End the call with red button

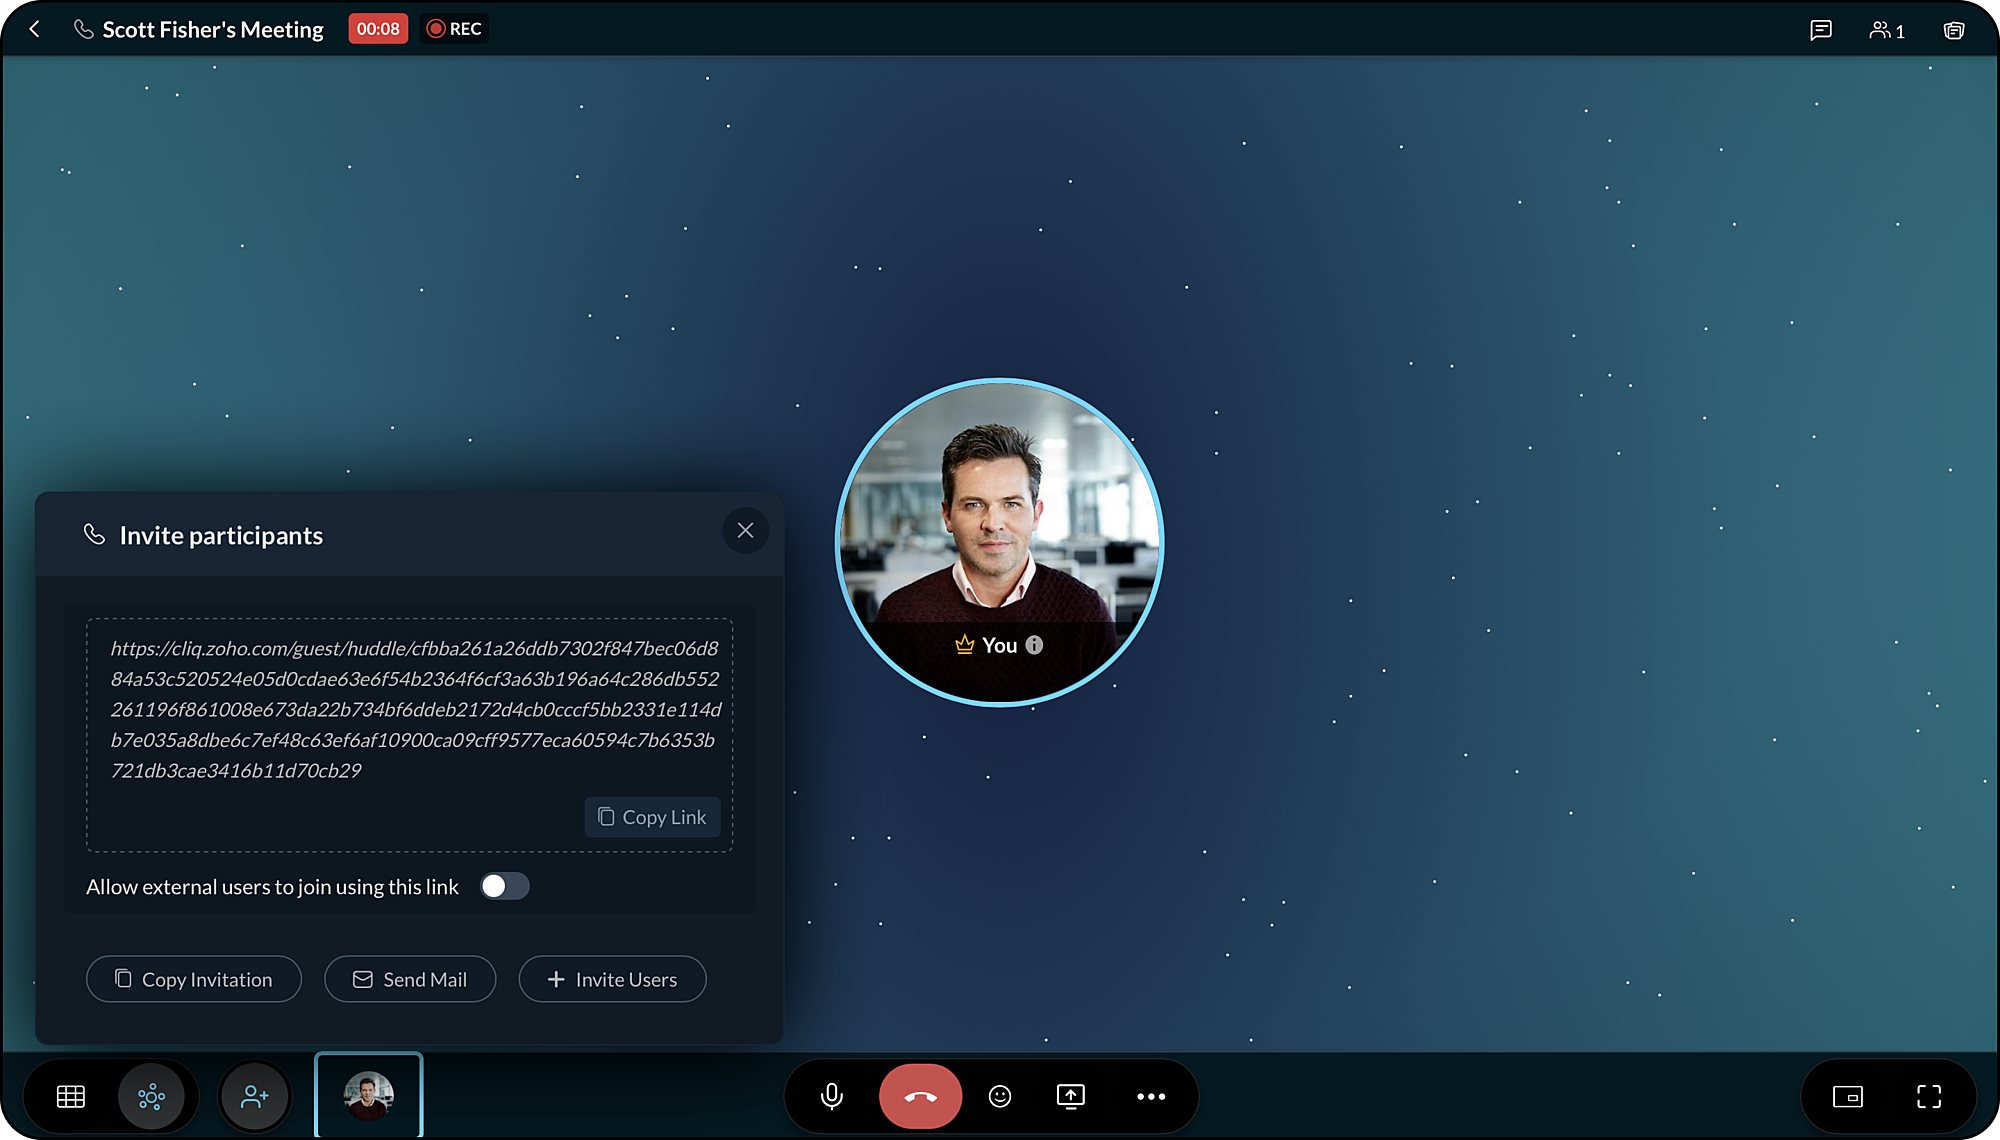pyautogui.click(x=920, y=1097)
